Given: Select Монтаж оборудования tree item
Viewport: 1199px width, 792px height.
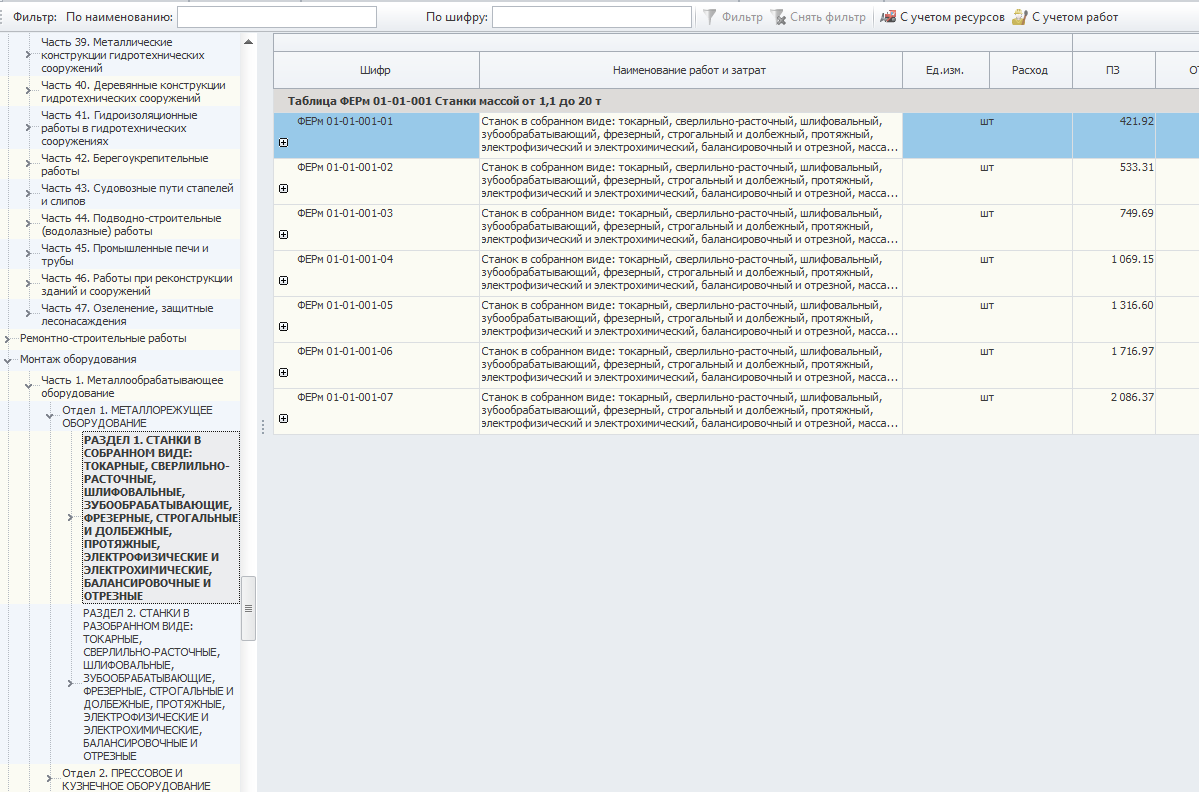Looking at the screenshot, I should point(78,359).
